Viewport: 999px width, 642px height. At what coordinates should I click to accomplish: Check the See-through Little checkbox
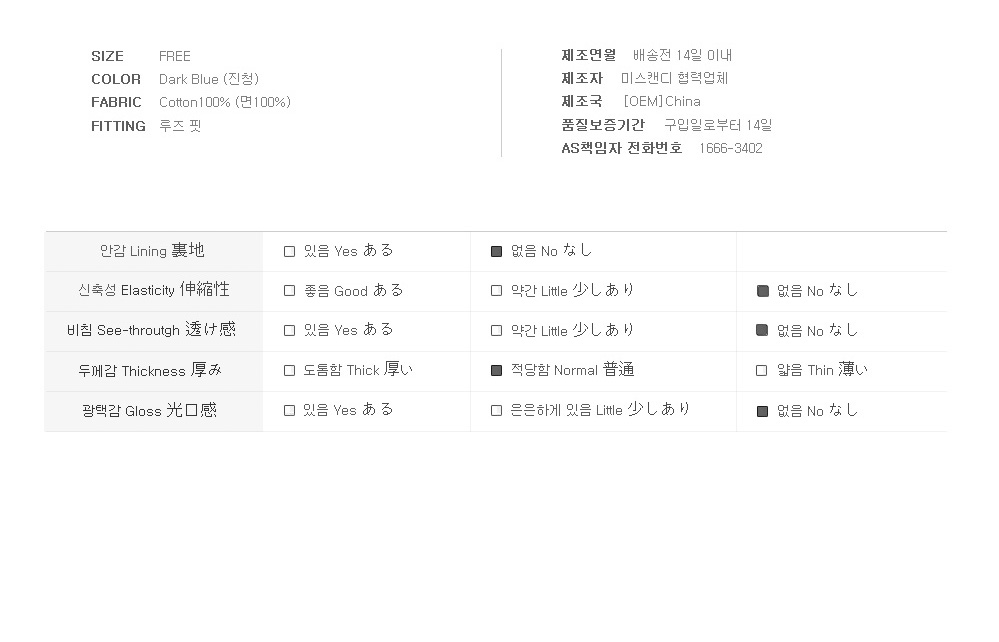pos(496,331)
